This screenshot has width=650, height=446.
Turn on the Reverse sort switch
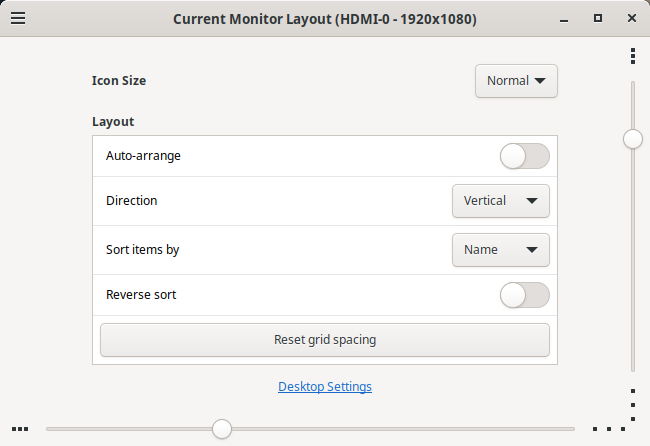pyautogui.click(x=524, y=295)
